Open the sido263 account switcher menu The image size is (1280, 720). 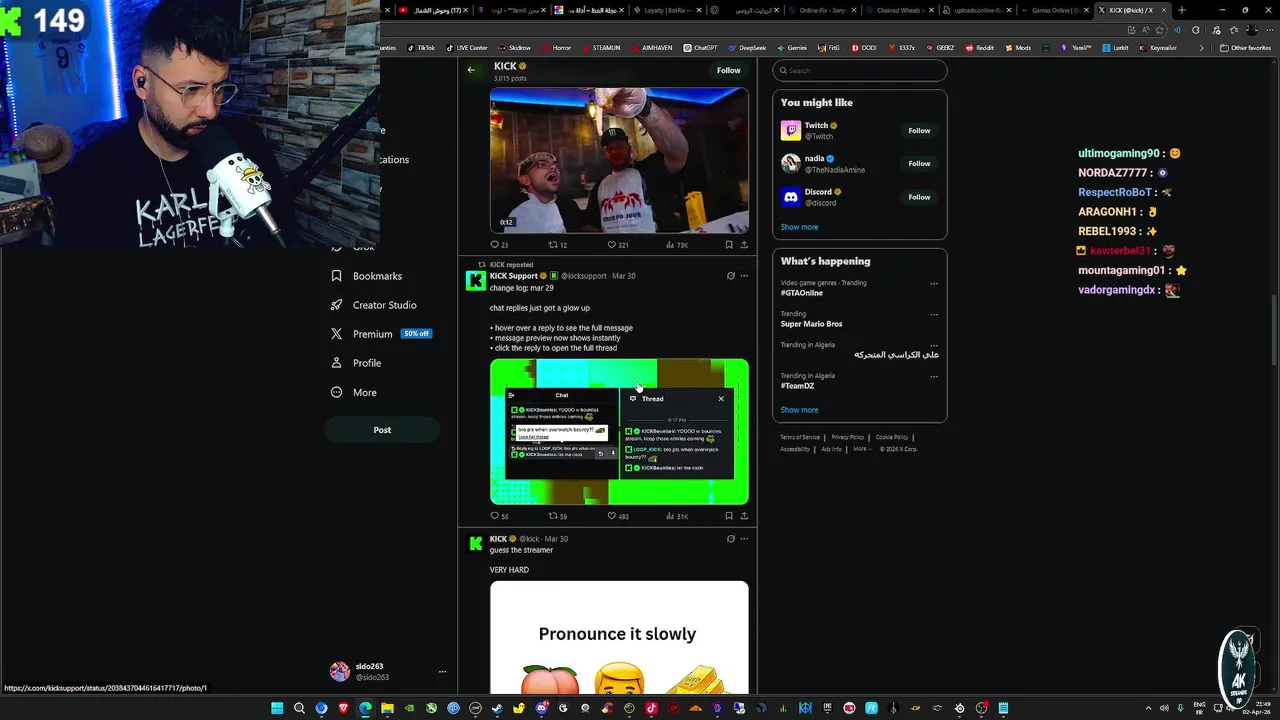[x=388, y=671]
